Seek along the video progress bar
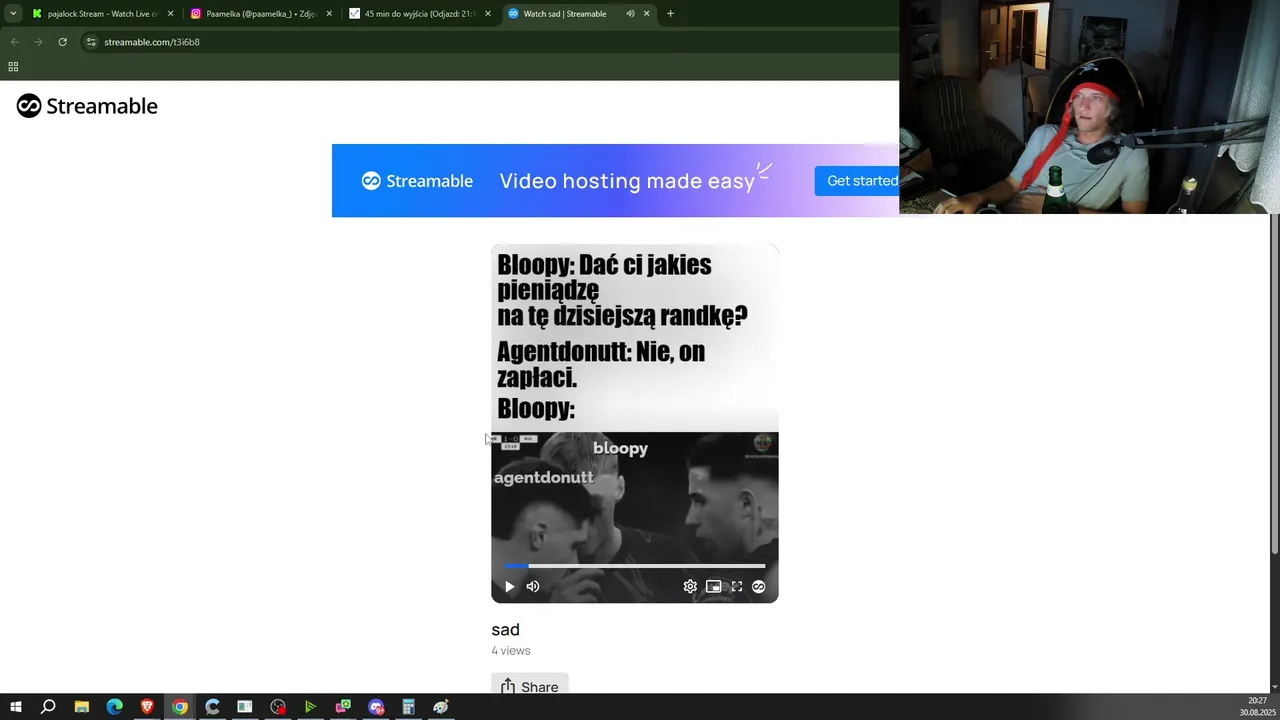This screenshot has height=720, width=1280. (x=634, y=566)
